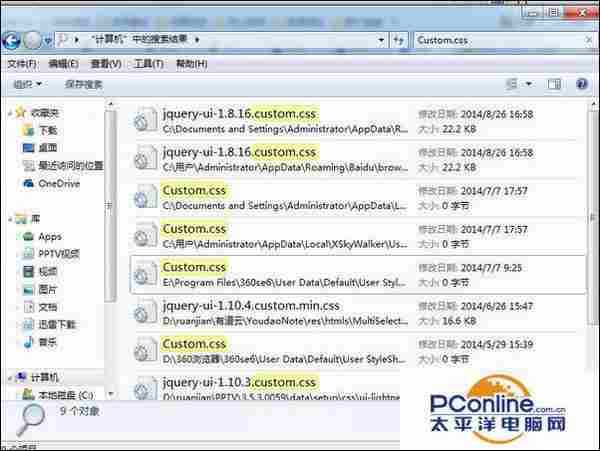Collapse the 收藏夹 (Favorites) tree group

[x=8, y=113]
